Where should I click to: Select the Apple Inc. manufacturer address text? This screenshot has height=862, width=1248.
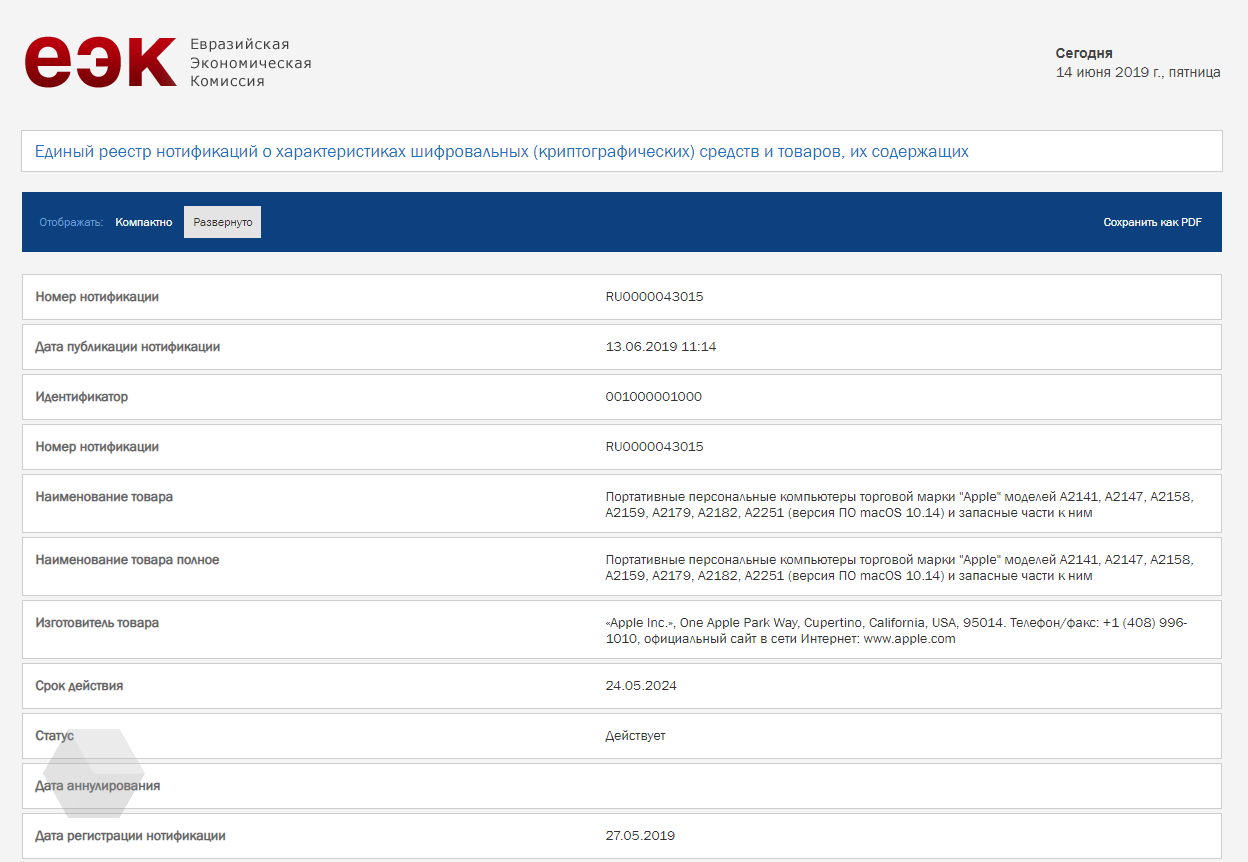coord(896,631)
